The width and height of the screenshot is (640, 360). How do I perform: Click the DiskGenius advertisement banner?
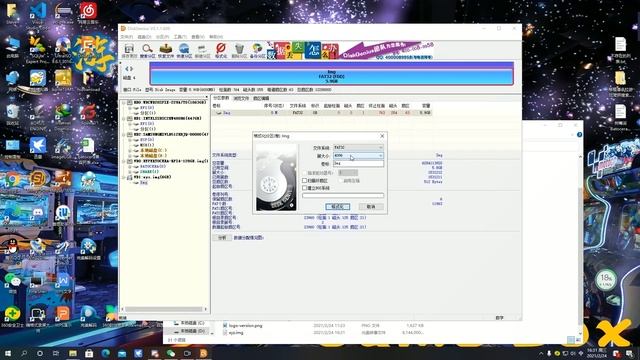351,50
